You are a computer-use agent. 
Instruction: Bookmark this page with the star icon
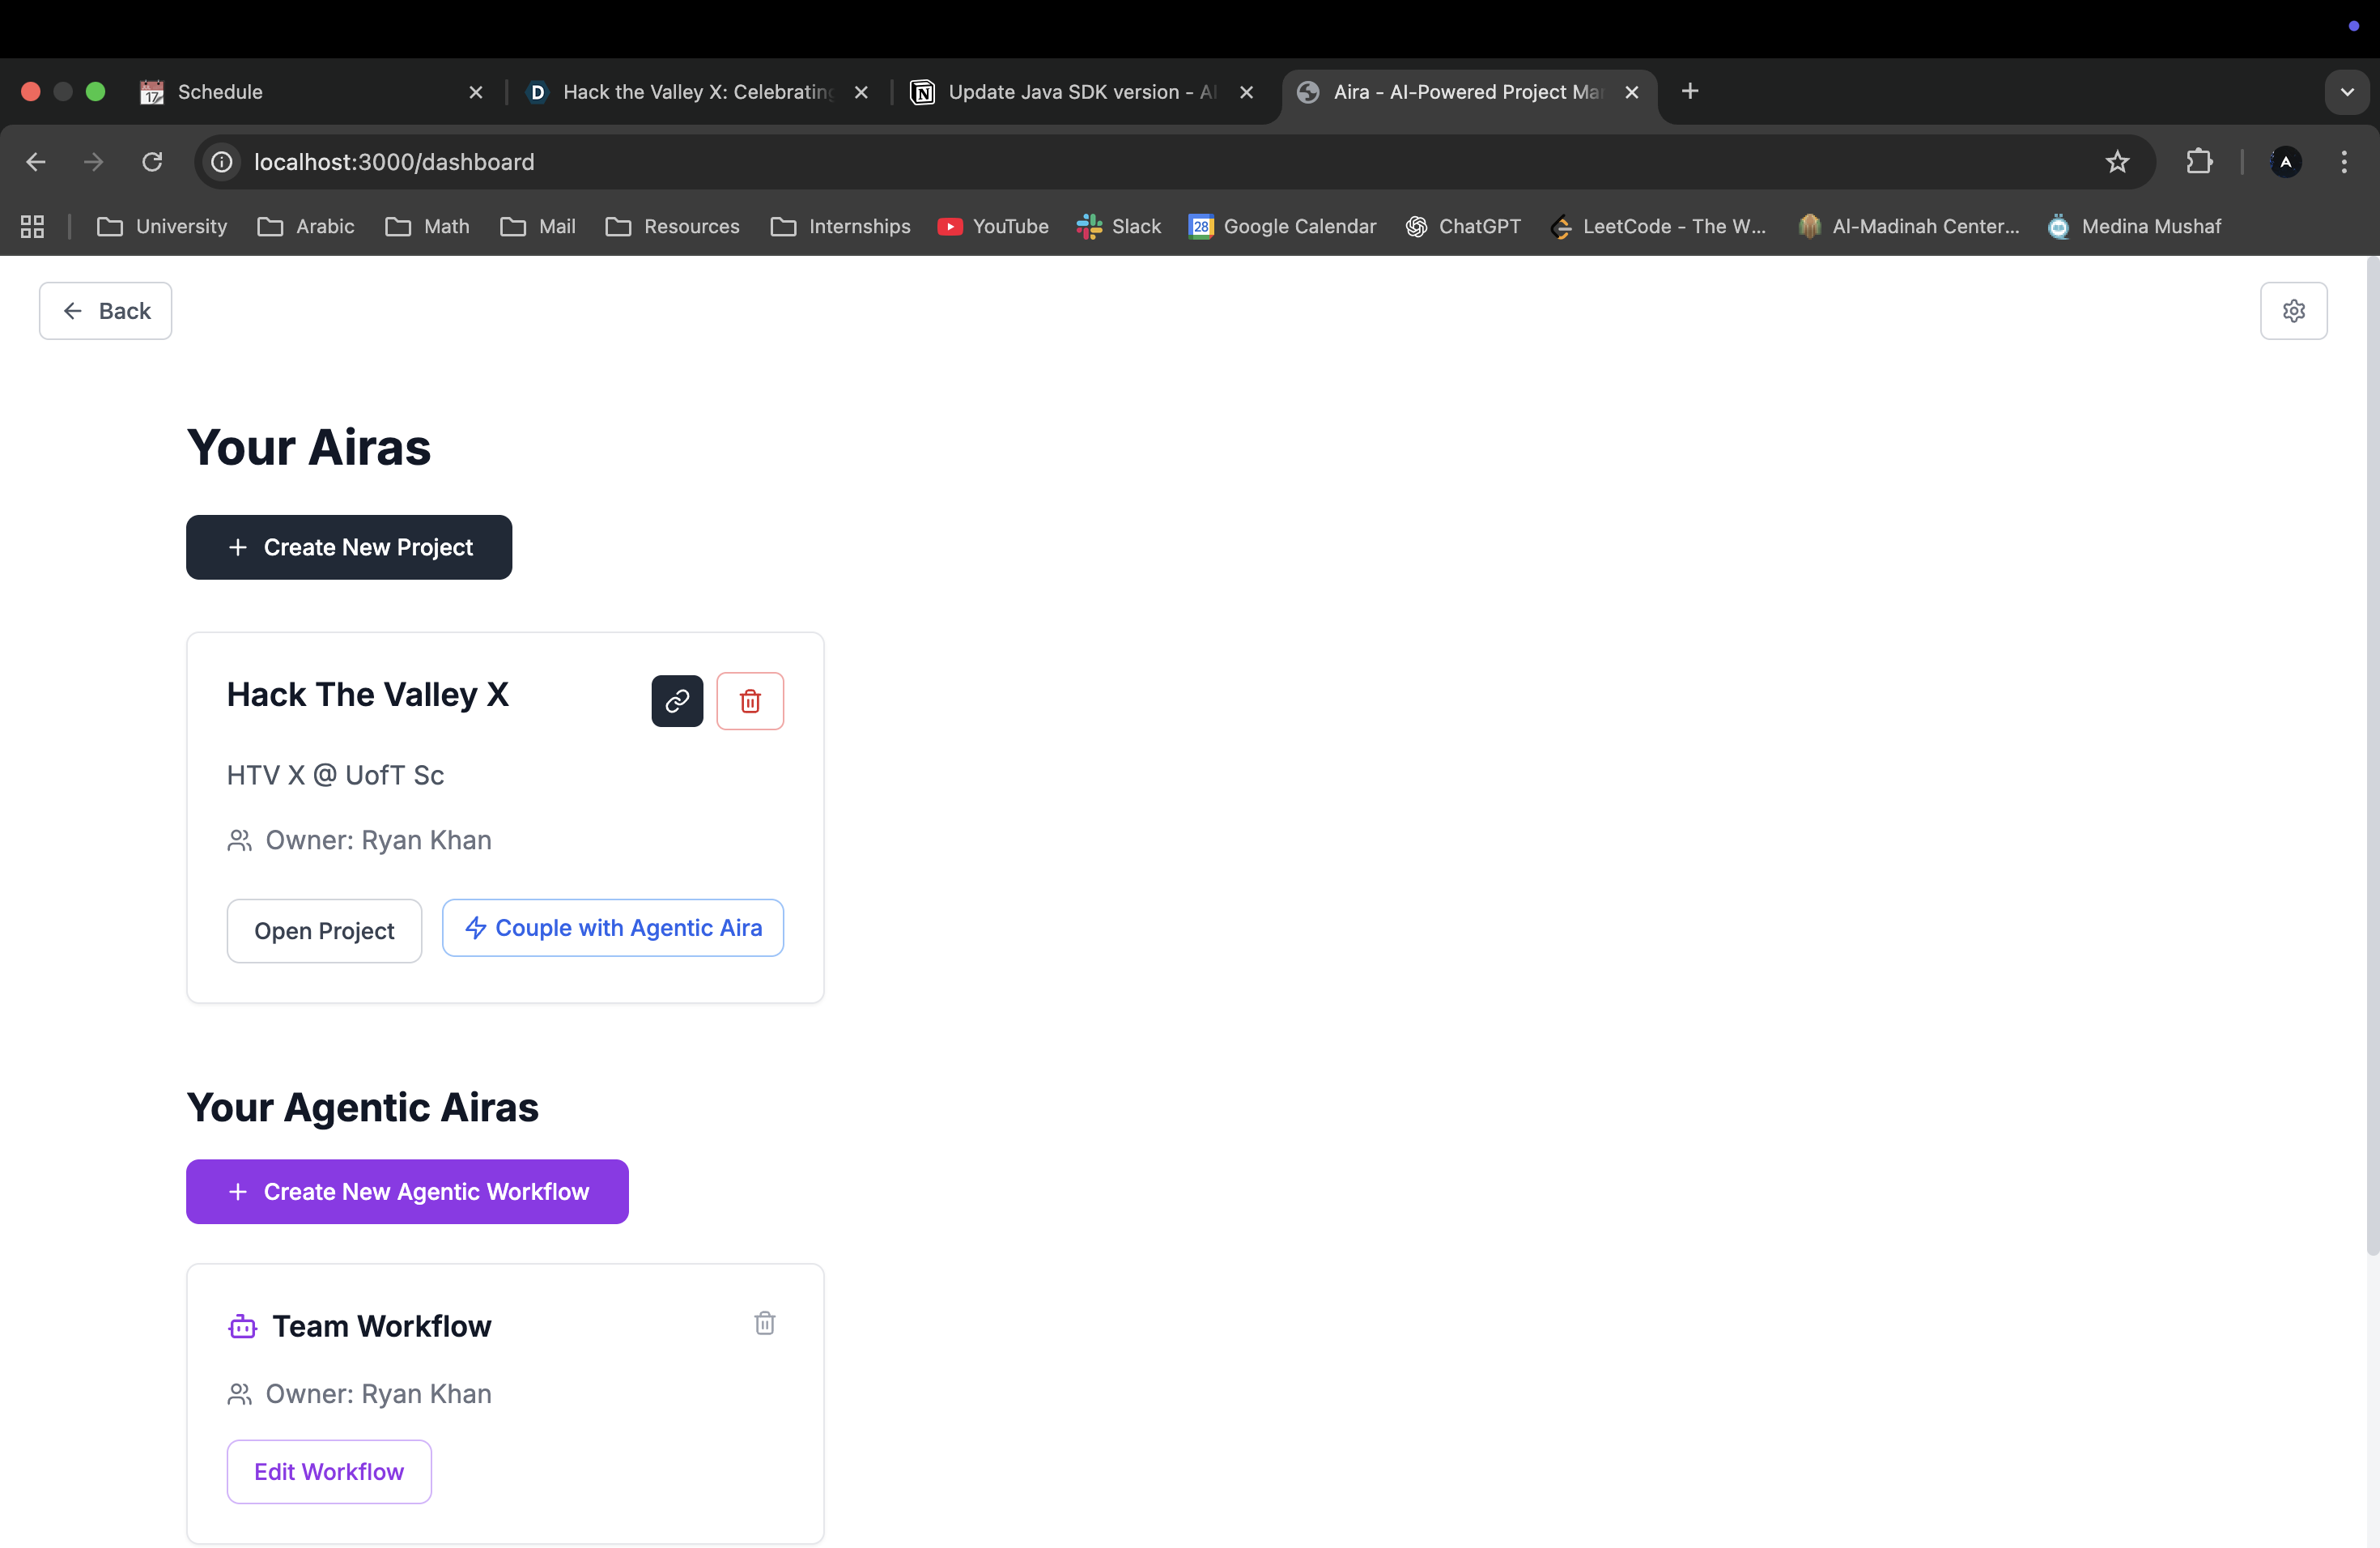point(2117,162)
